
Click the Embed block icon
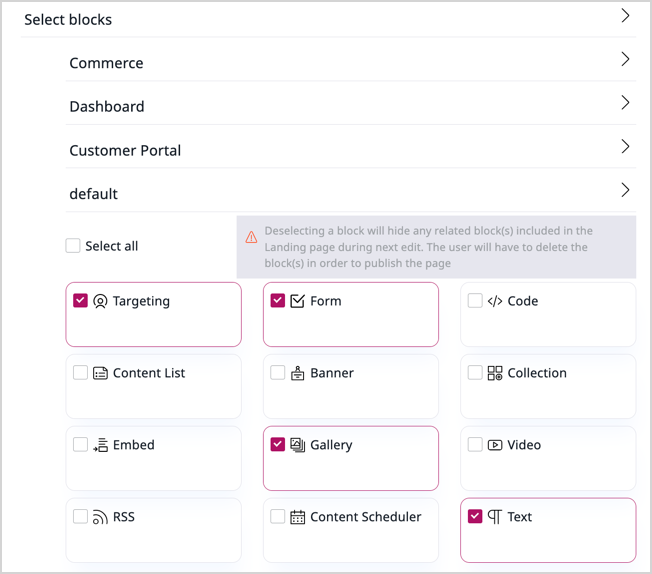100,445
